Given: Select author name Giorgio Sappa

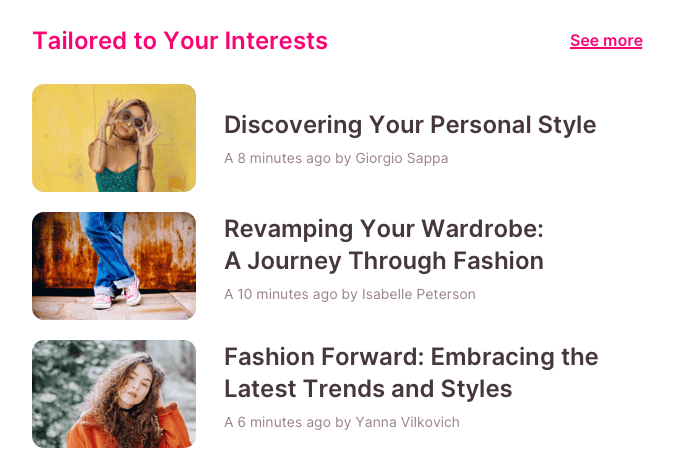Looking at the screenshot, I should pos(402,158).
